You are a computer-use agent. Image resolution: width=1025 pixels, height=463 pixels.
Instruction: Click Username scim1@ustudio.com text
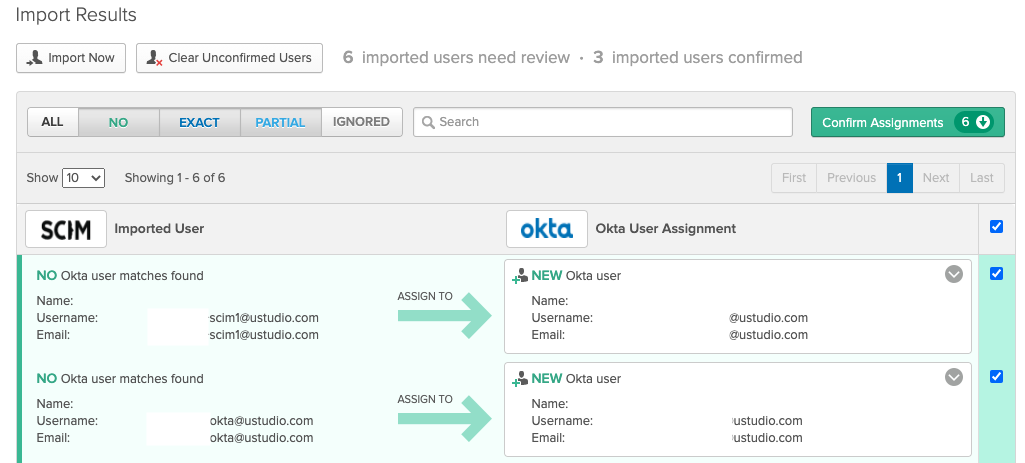coord(263,318)
